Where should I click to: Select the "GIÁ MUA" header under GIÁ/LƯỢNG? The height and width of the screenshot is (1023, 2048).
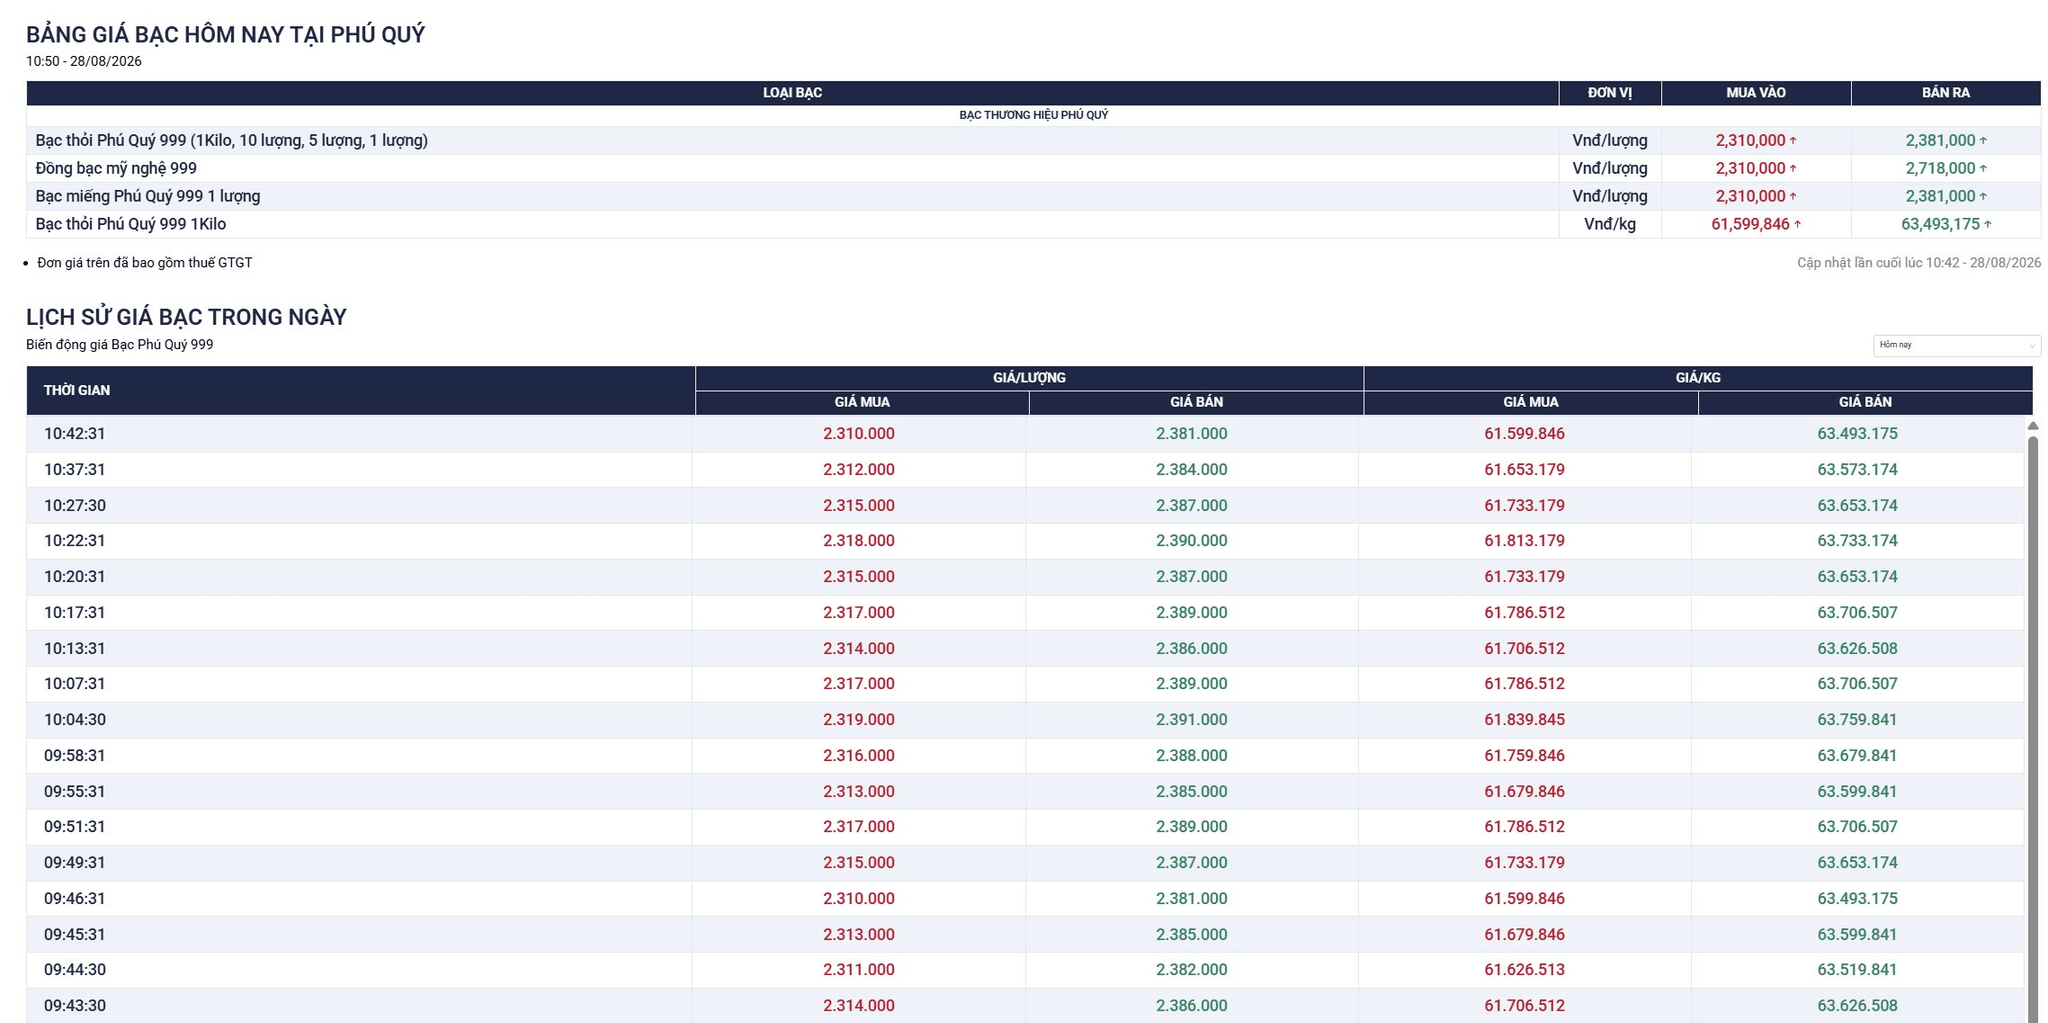[x=862, y=402]
